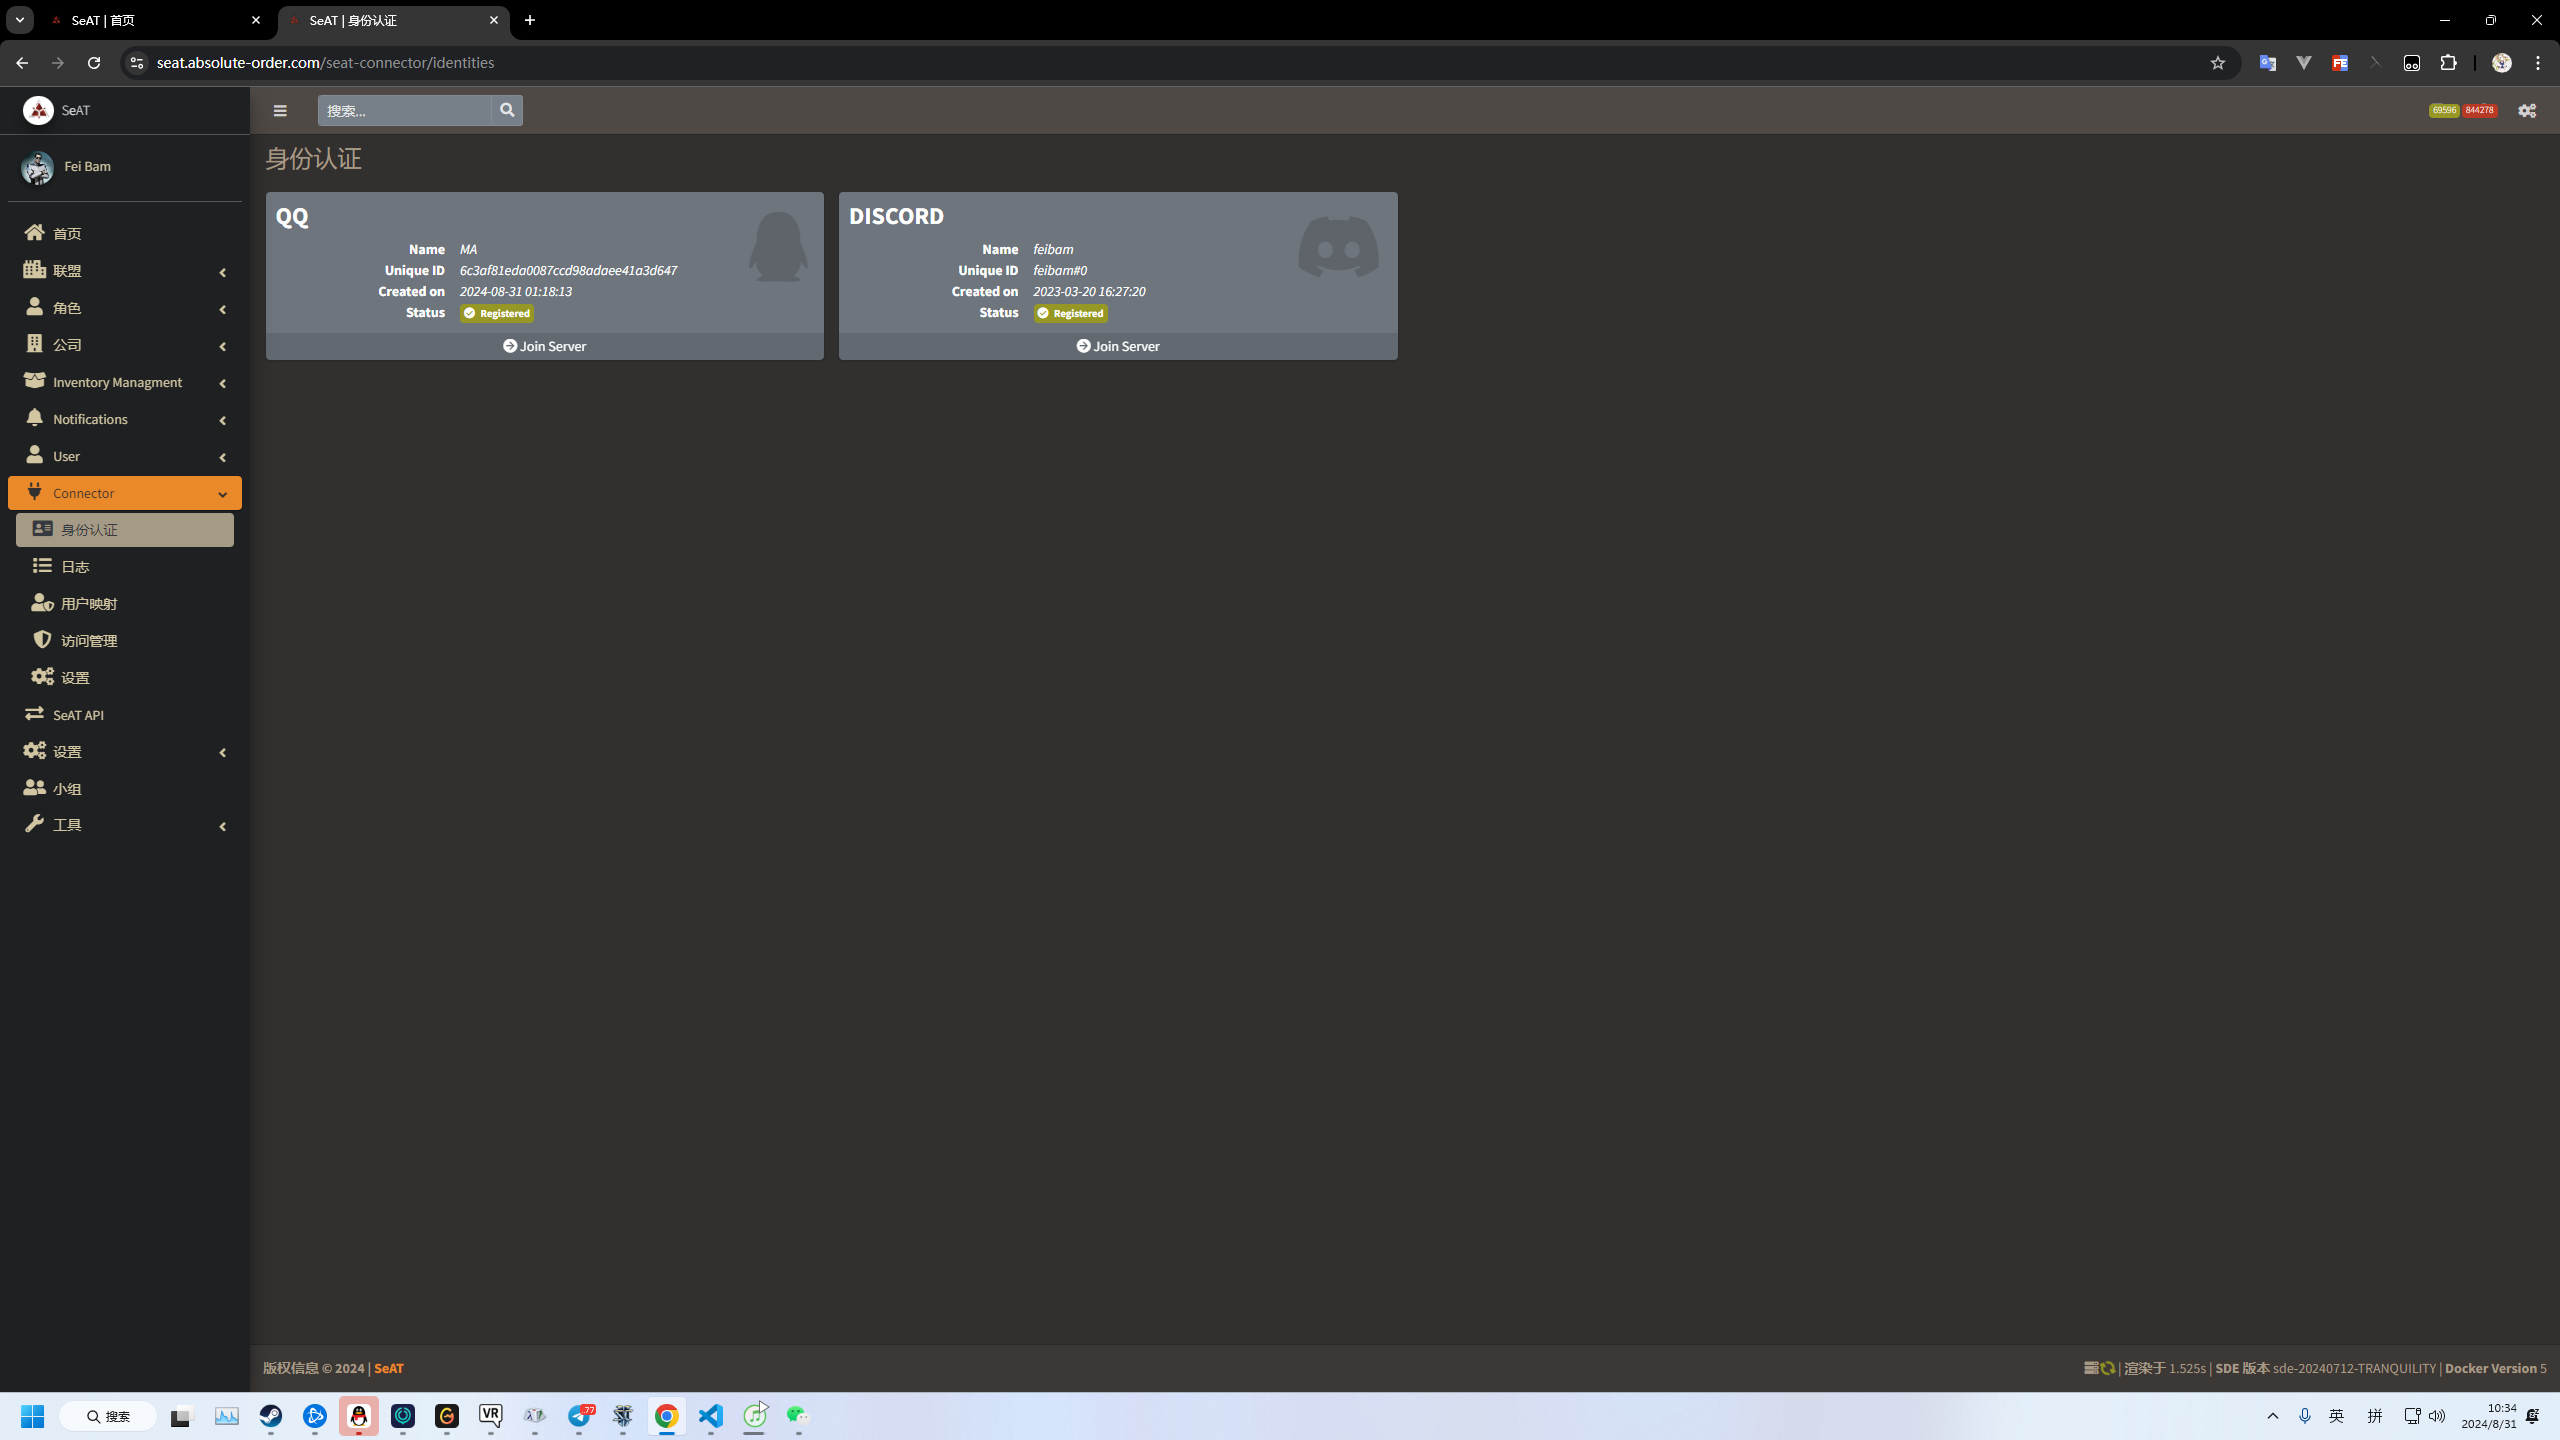
Task: Open 日志 logs list item
Action: coord(75,567)
